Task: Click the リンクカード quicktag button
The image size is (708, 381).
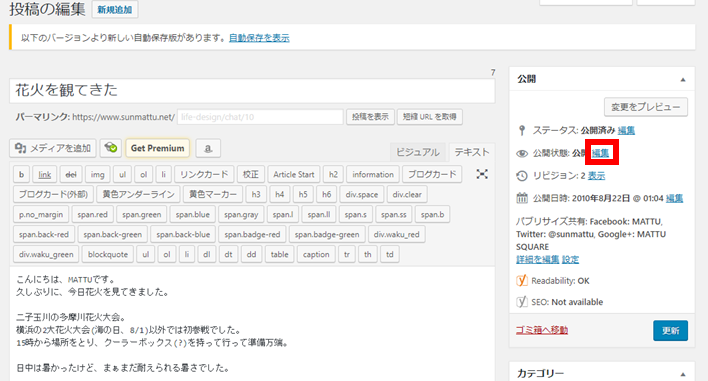Action: pos(204,174)
